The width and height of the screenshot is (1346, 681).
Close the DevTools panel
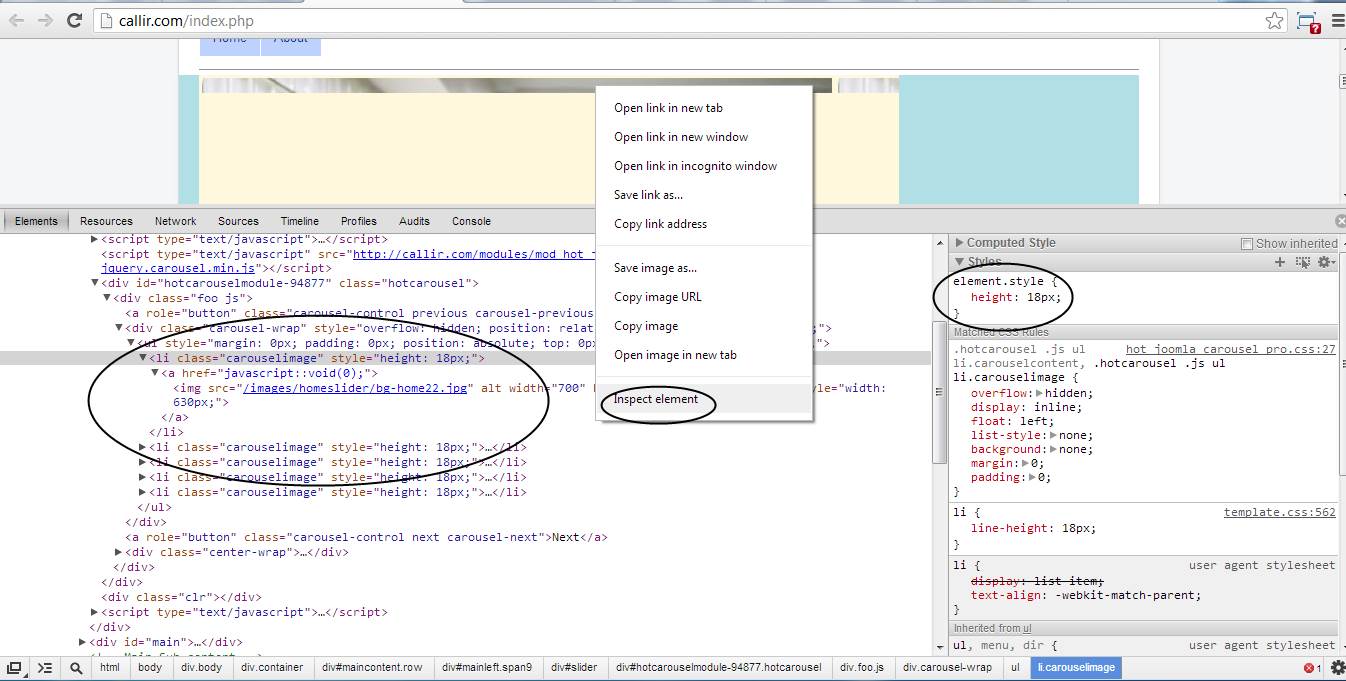(x=1340, y=221)
